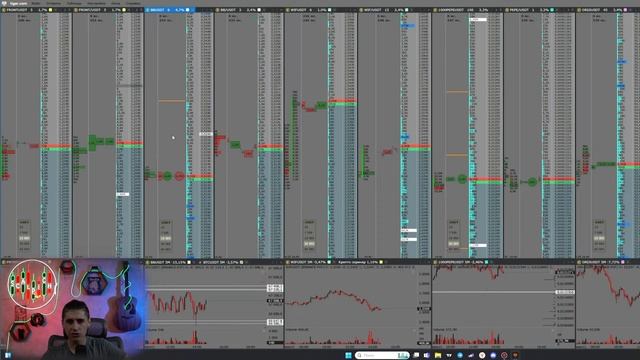Image resolution: width=640 pixels, height=360 pixels.
Task: Open the Windows Start menu
Action: coord(348,356)
